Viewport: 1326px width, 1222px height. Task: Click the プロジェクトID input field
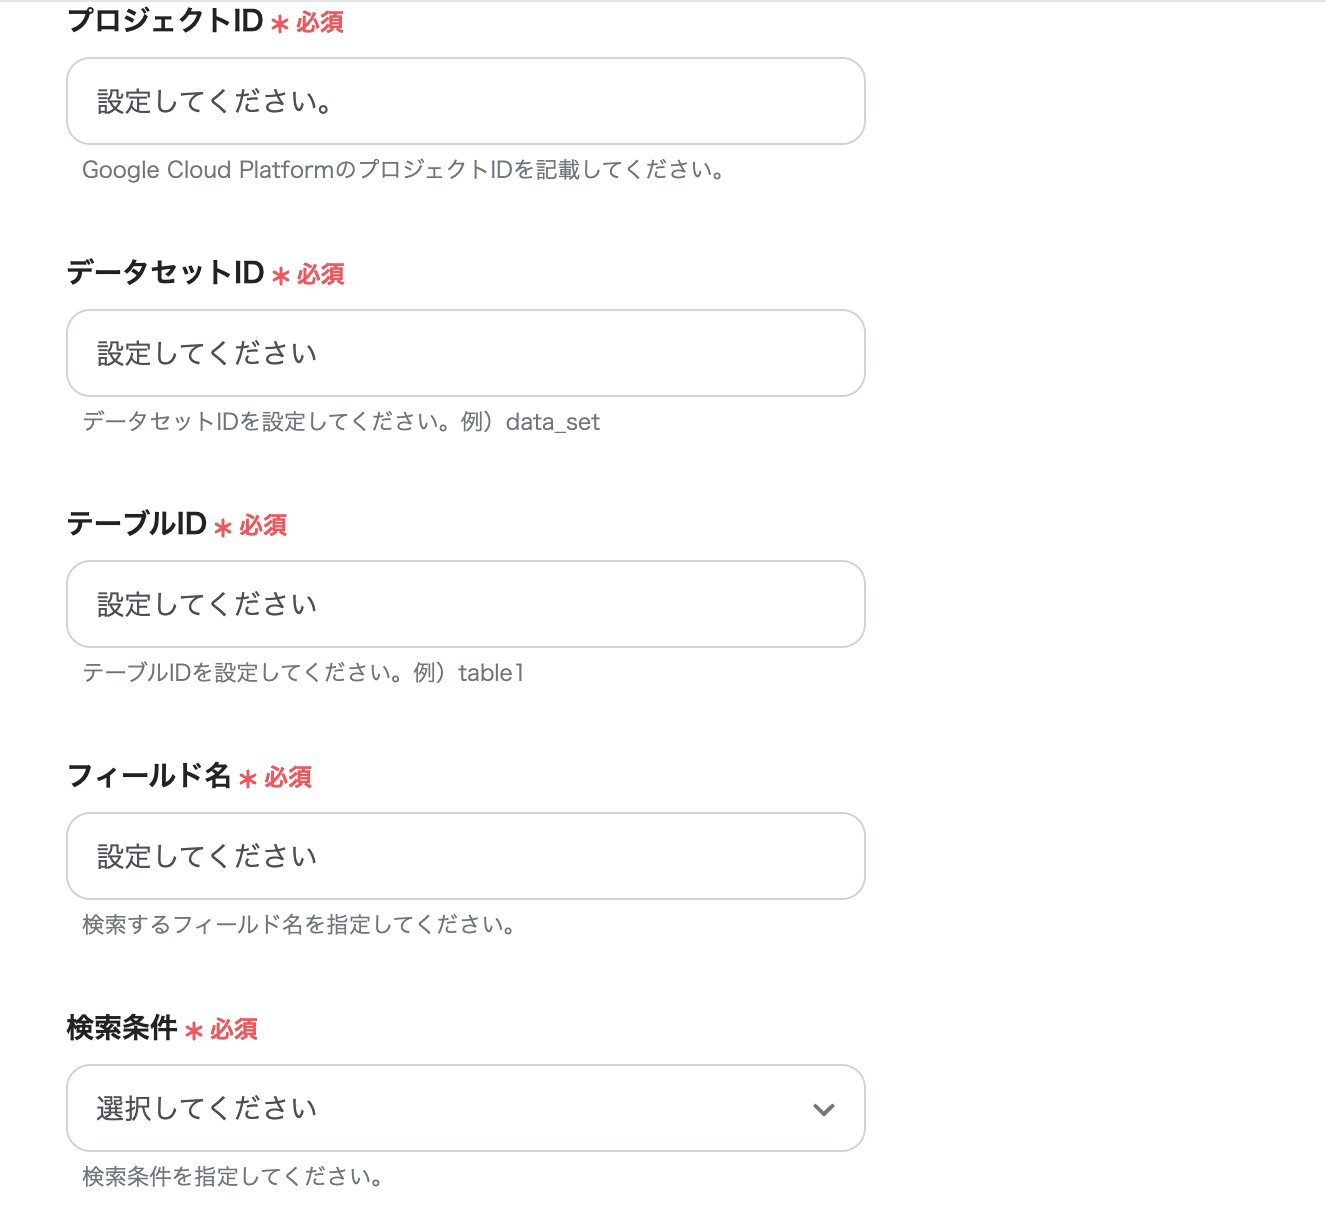[465, 101]
